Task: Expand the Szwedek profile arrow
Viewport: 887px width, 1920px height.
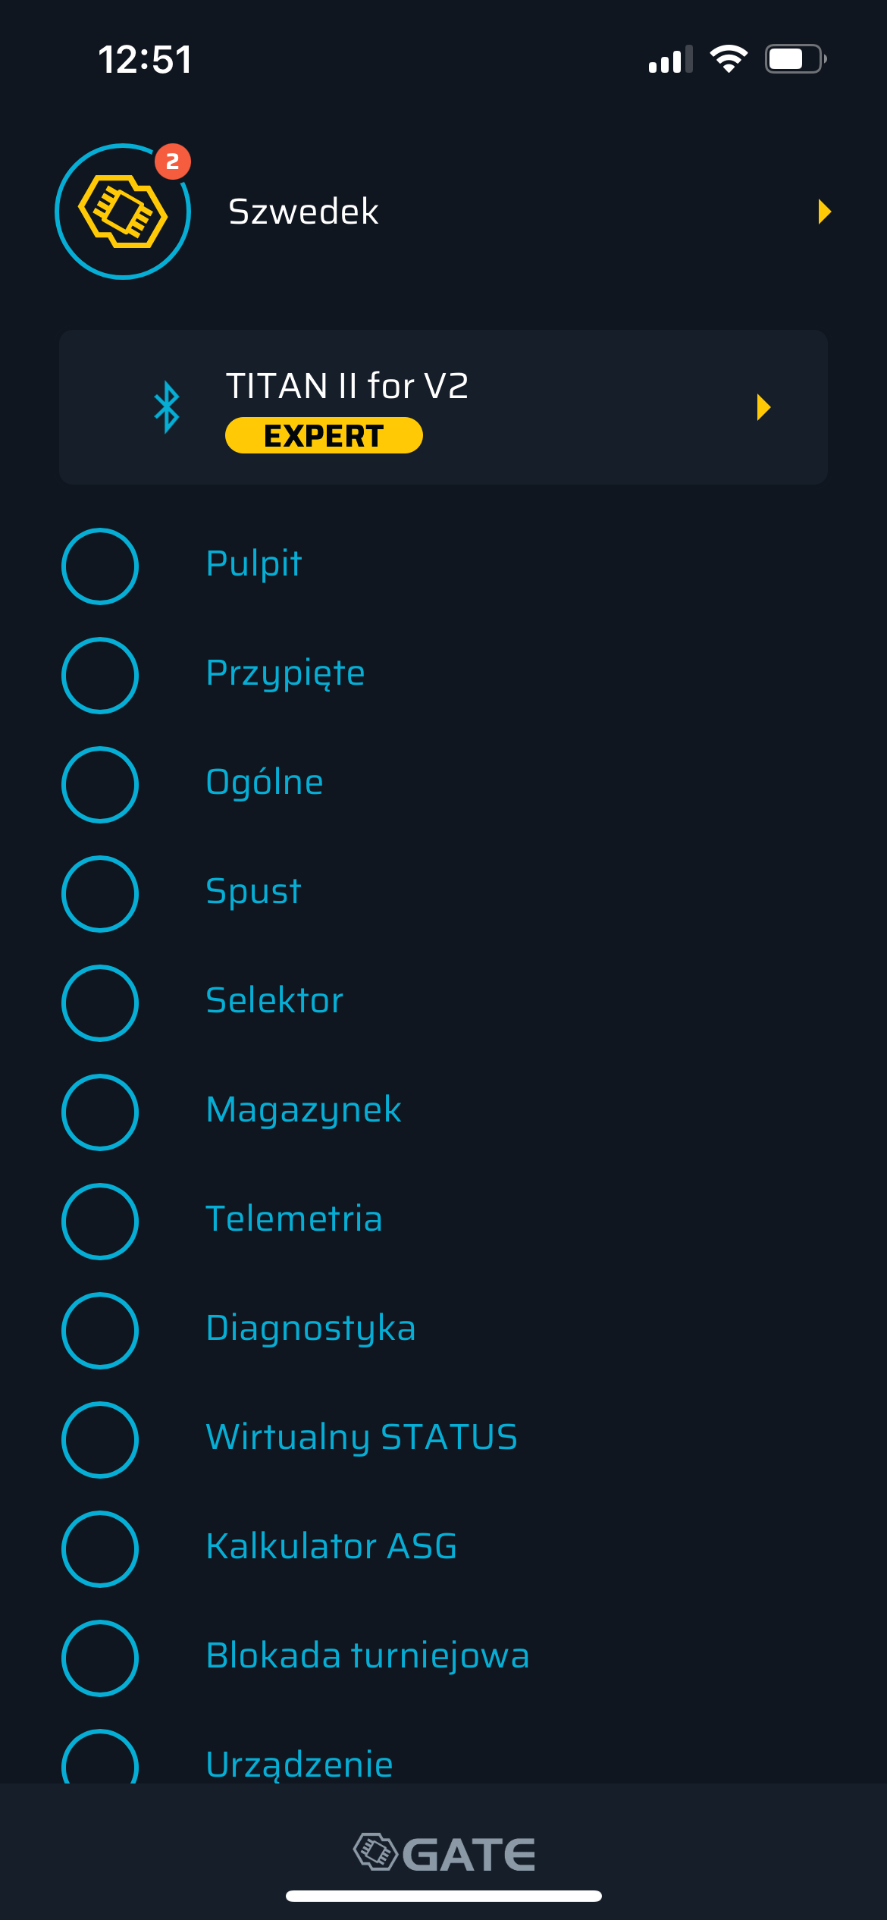Action: [824, 212]
